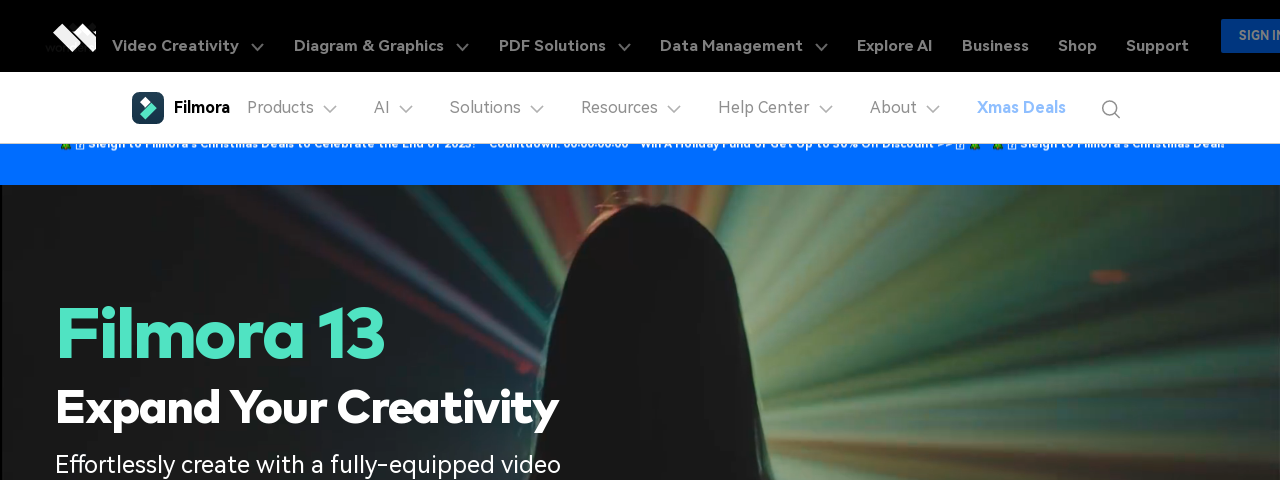This screenshot has height=480, width=1280.
Task: Click the SIGN IN button
Action: tap(1251, 36)
